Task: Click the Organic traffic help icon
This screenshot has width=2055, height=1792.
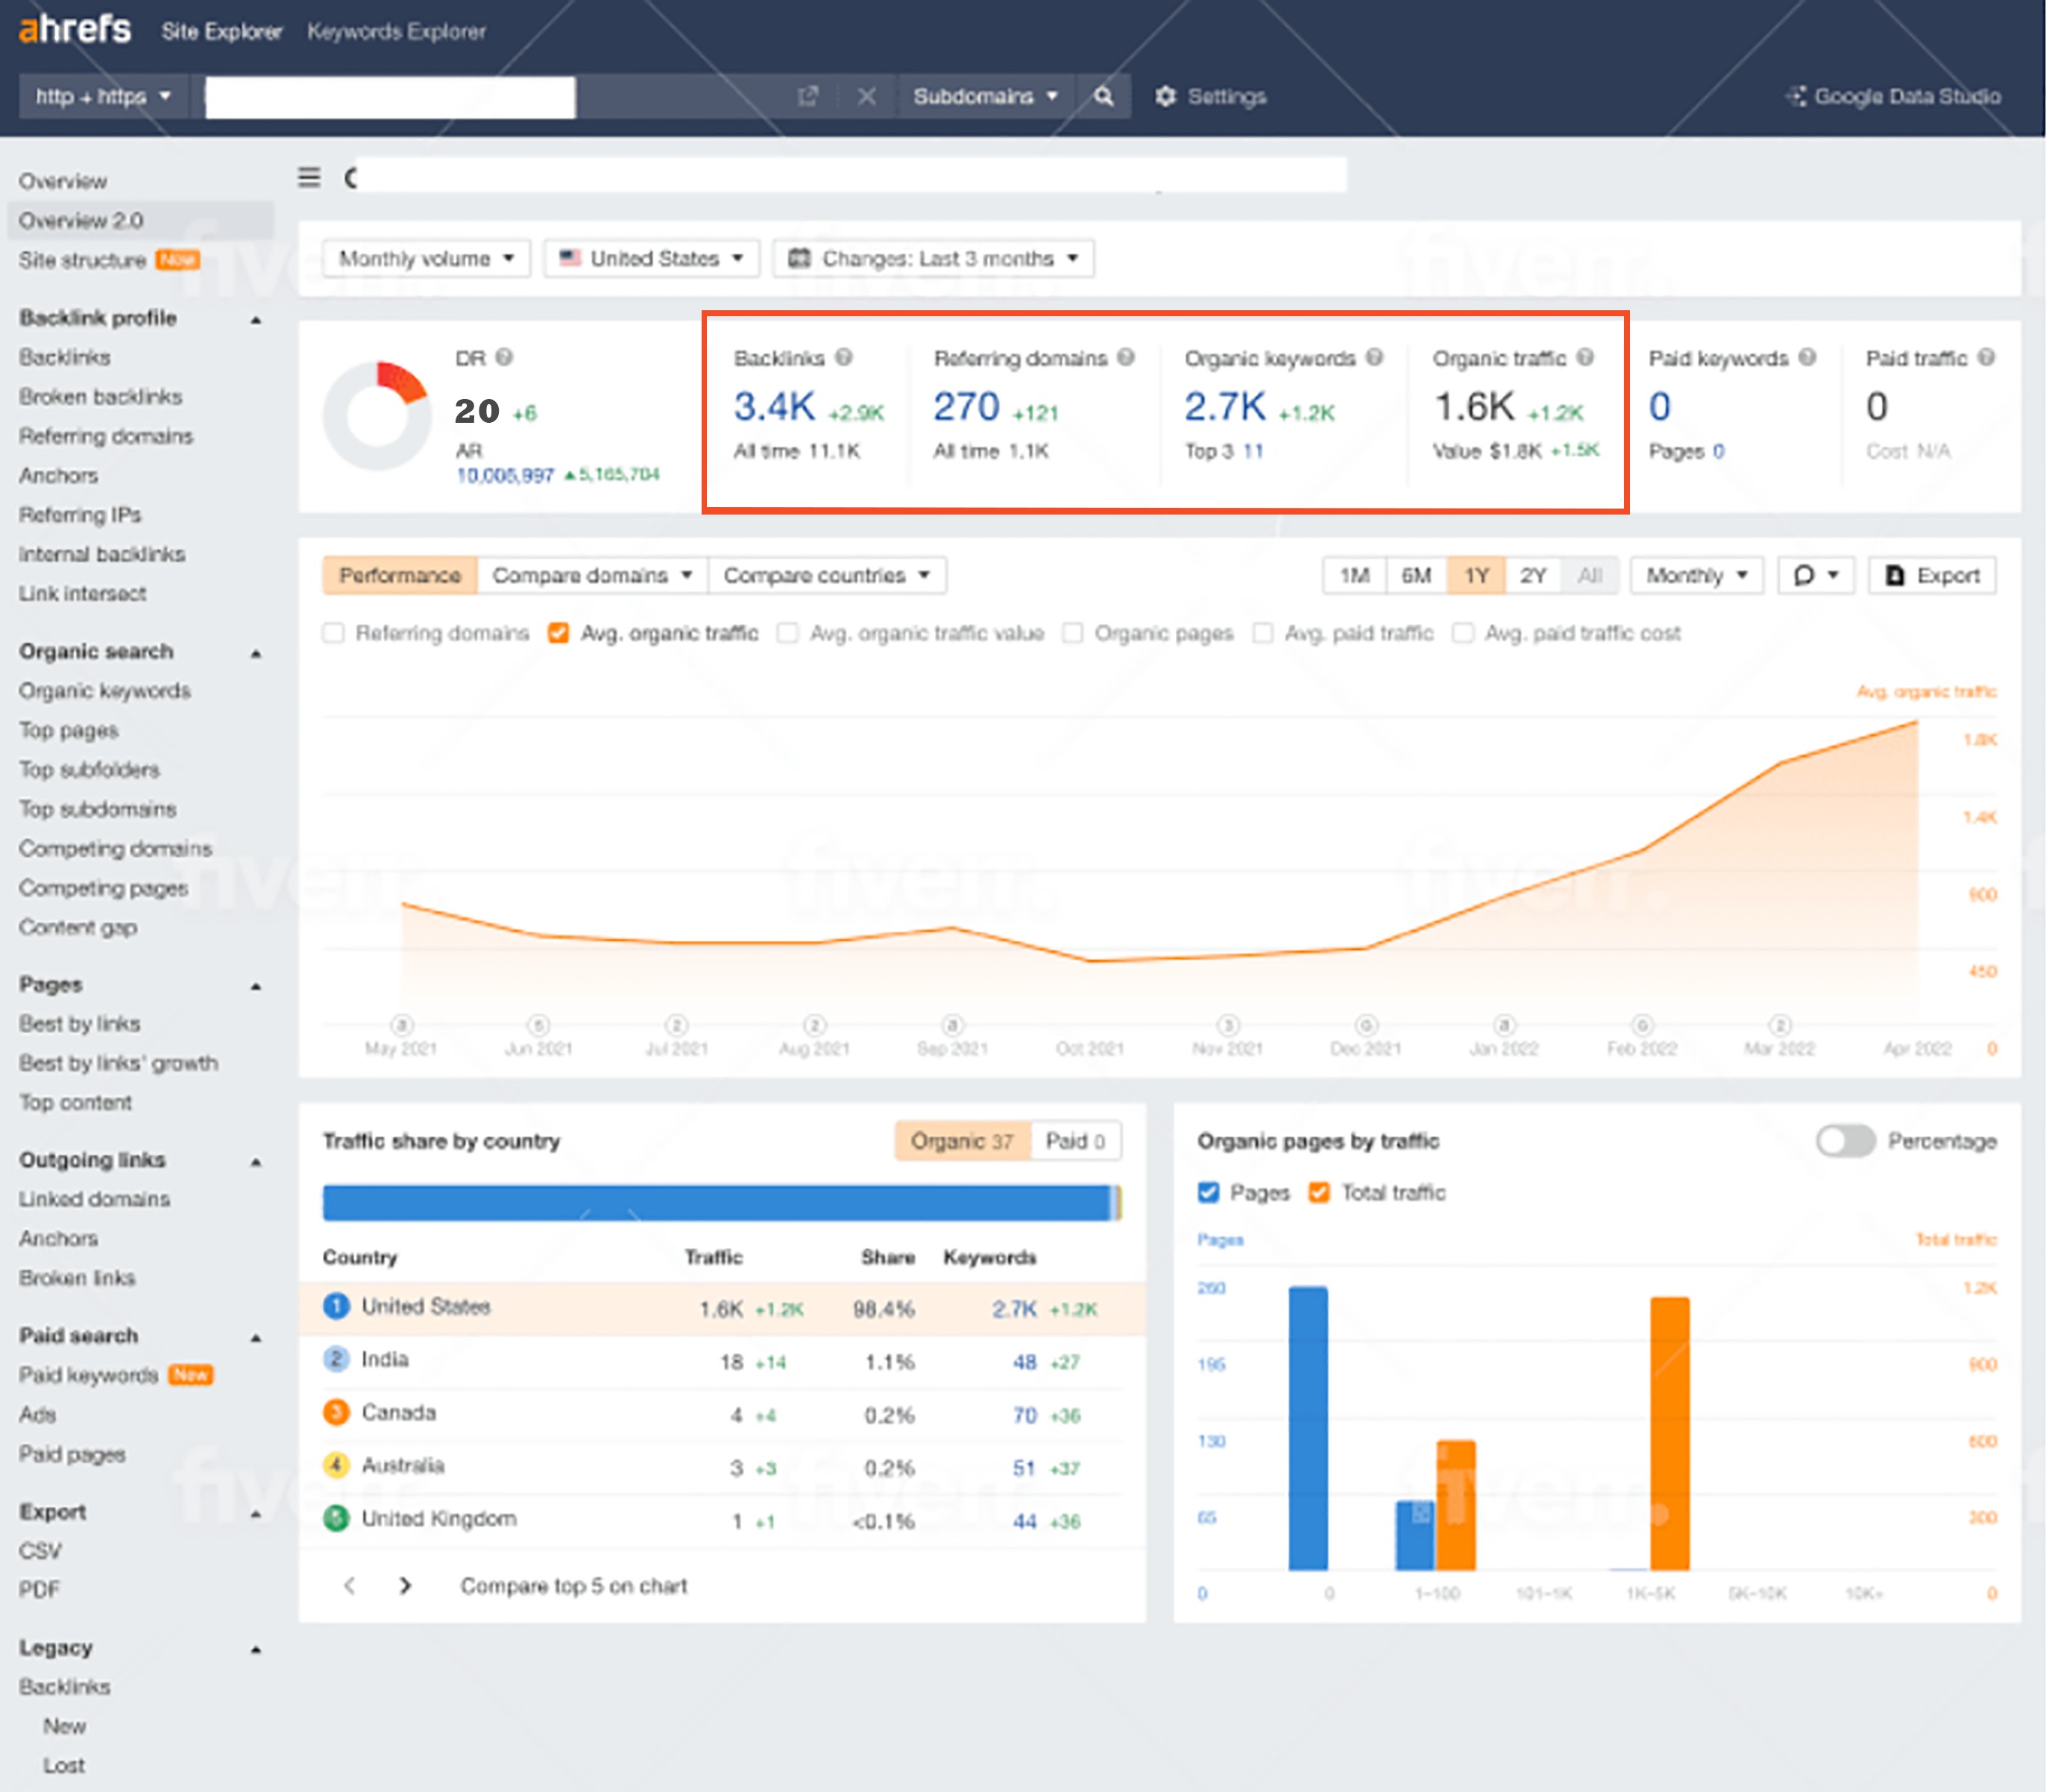Action: tap(1586, 357)
